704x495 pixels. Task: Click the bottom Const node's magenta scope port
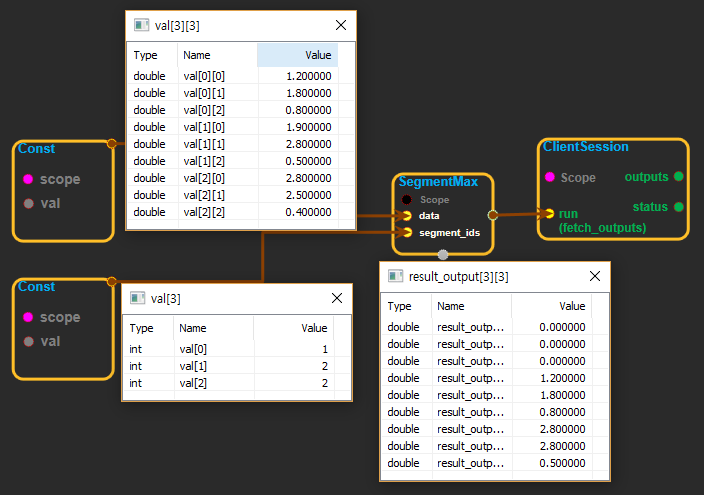(x=28, y=317)
